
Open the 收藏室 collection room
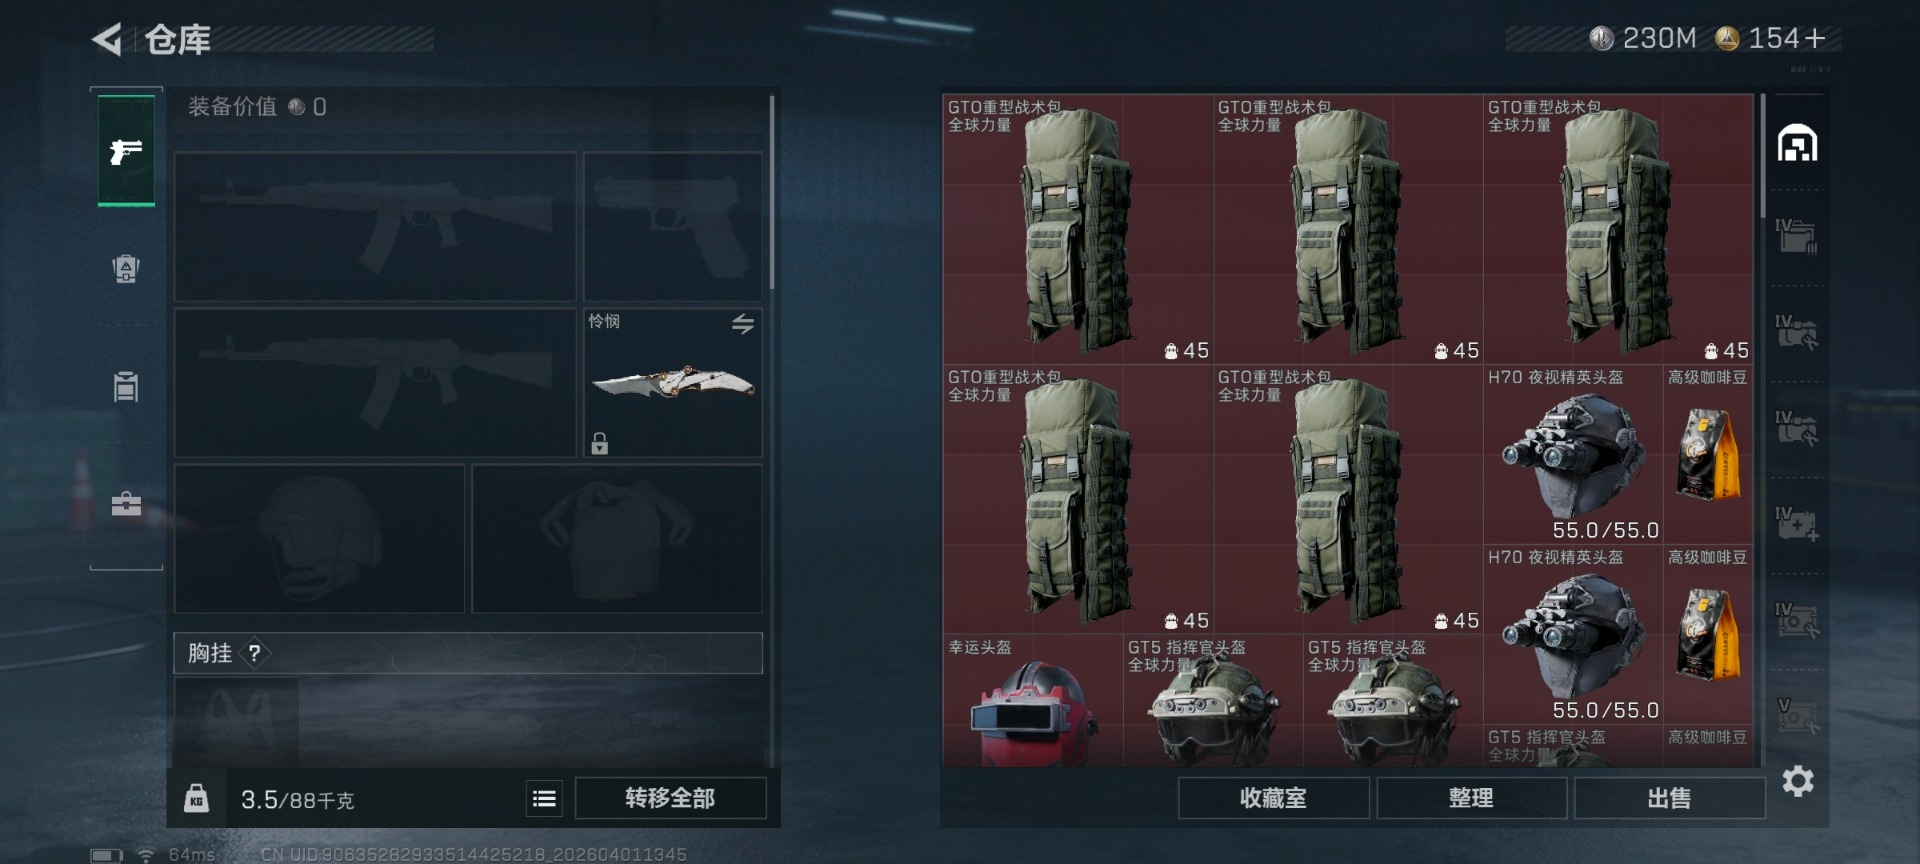click(x=1273, y=798)
